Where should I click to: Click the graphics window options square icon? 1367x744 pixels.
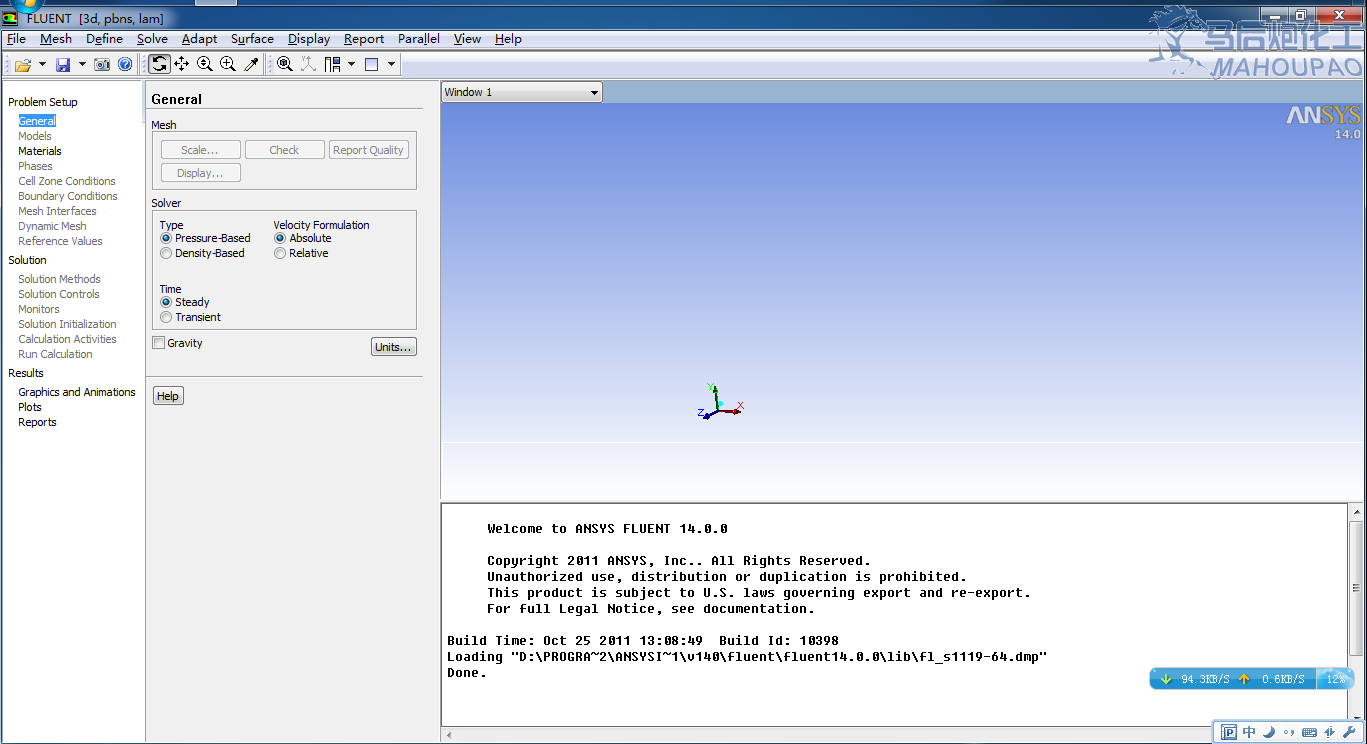tap(372, 64)
